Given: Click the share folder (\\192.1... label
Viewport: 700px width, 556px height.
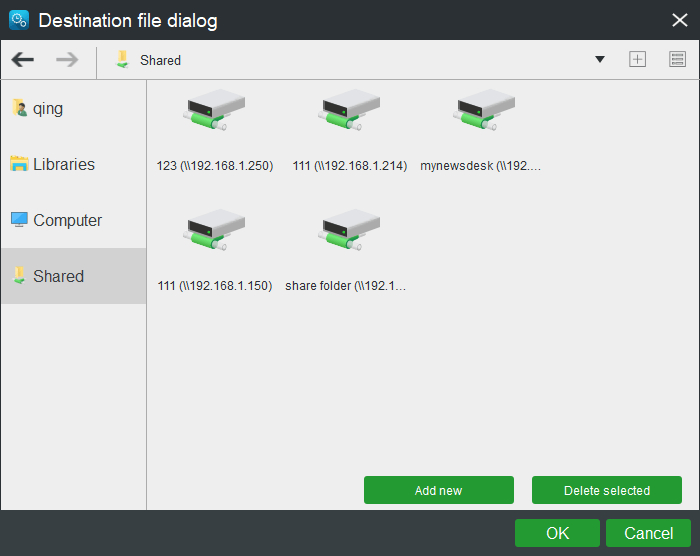Looking at the screenshot, I should (x=346, y=286).
